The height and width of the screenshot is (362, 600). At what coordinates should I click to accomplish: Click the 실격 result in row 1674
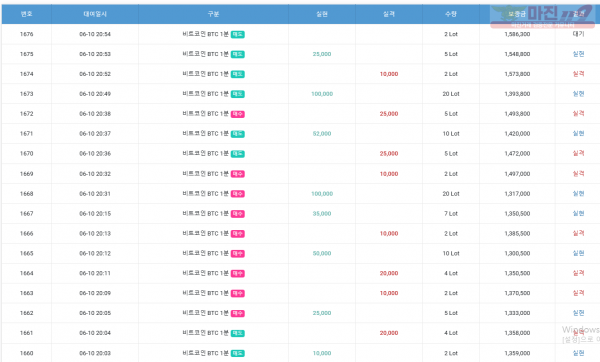578,73
